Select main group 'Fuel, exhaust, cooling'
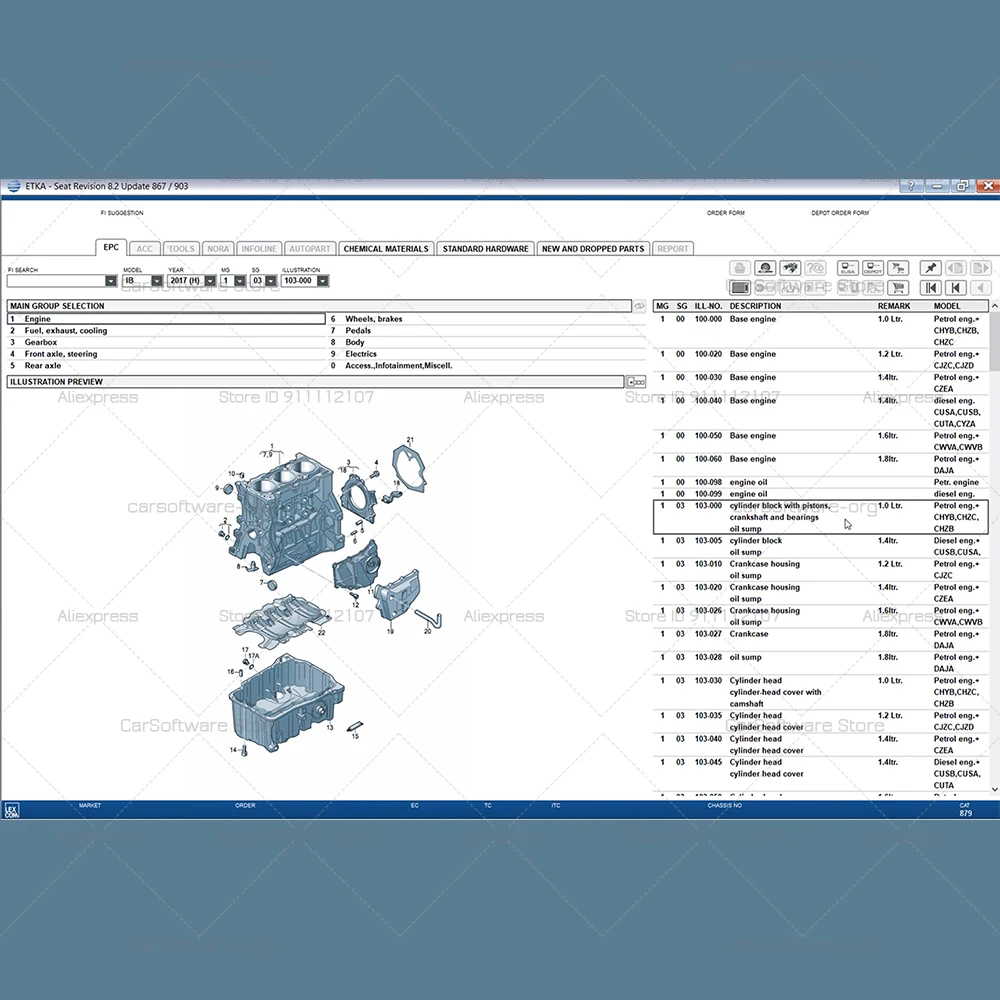 pyautogui.click(x=166, y=330)
